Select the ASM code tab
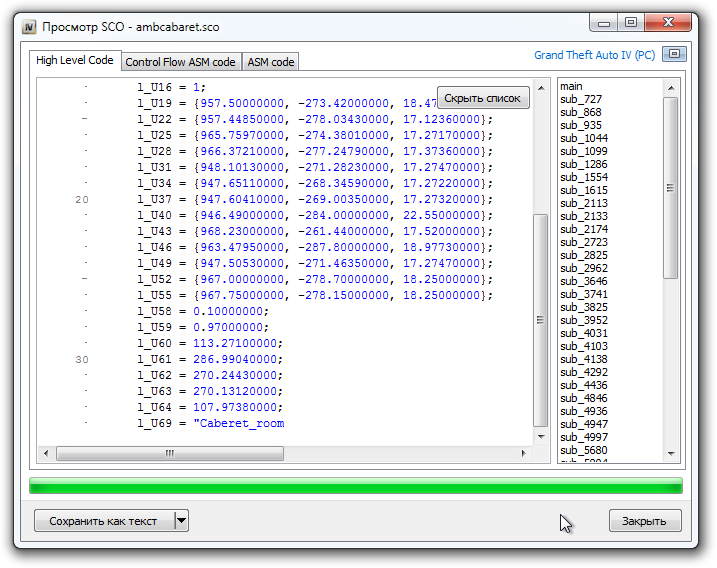Image resolution: width=717 pixels, height=568 pixels. pos(270,62)
